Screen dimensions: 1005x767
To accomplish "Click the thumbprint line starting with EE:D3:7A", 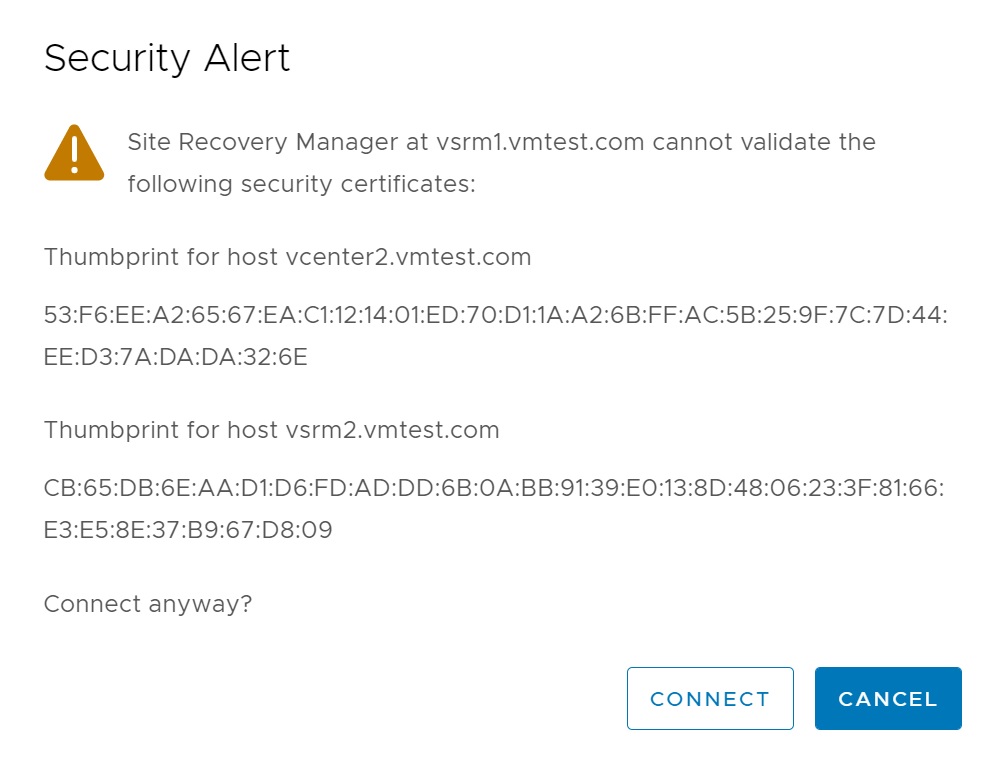I will [x=176, y=357].
